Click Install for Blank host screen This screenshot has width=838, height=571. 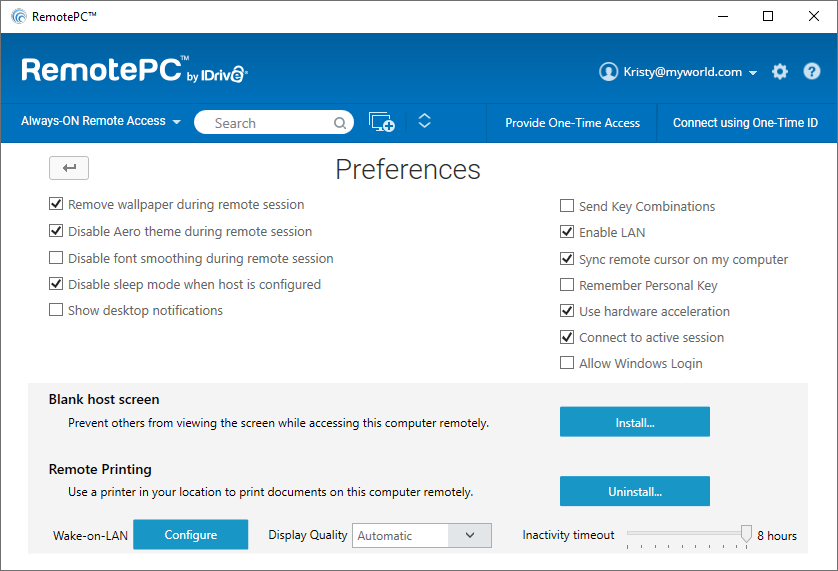[635, 422]
